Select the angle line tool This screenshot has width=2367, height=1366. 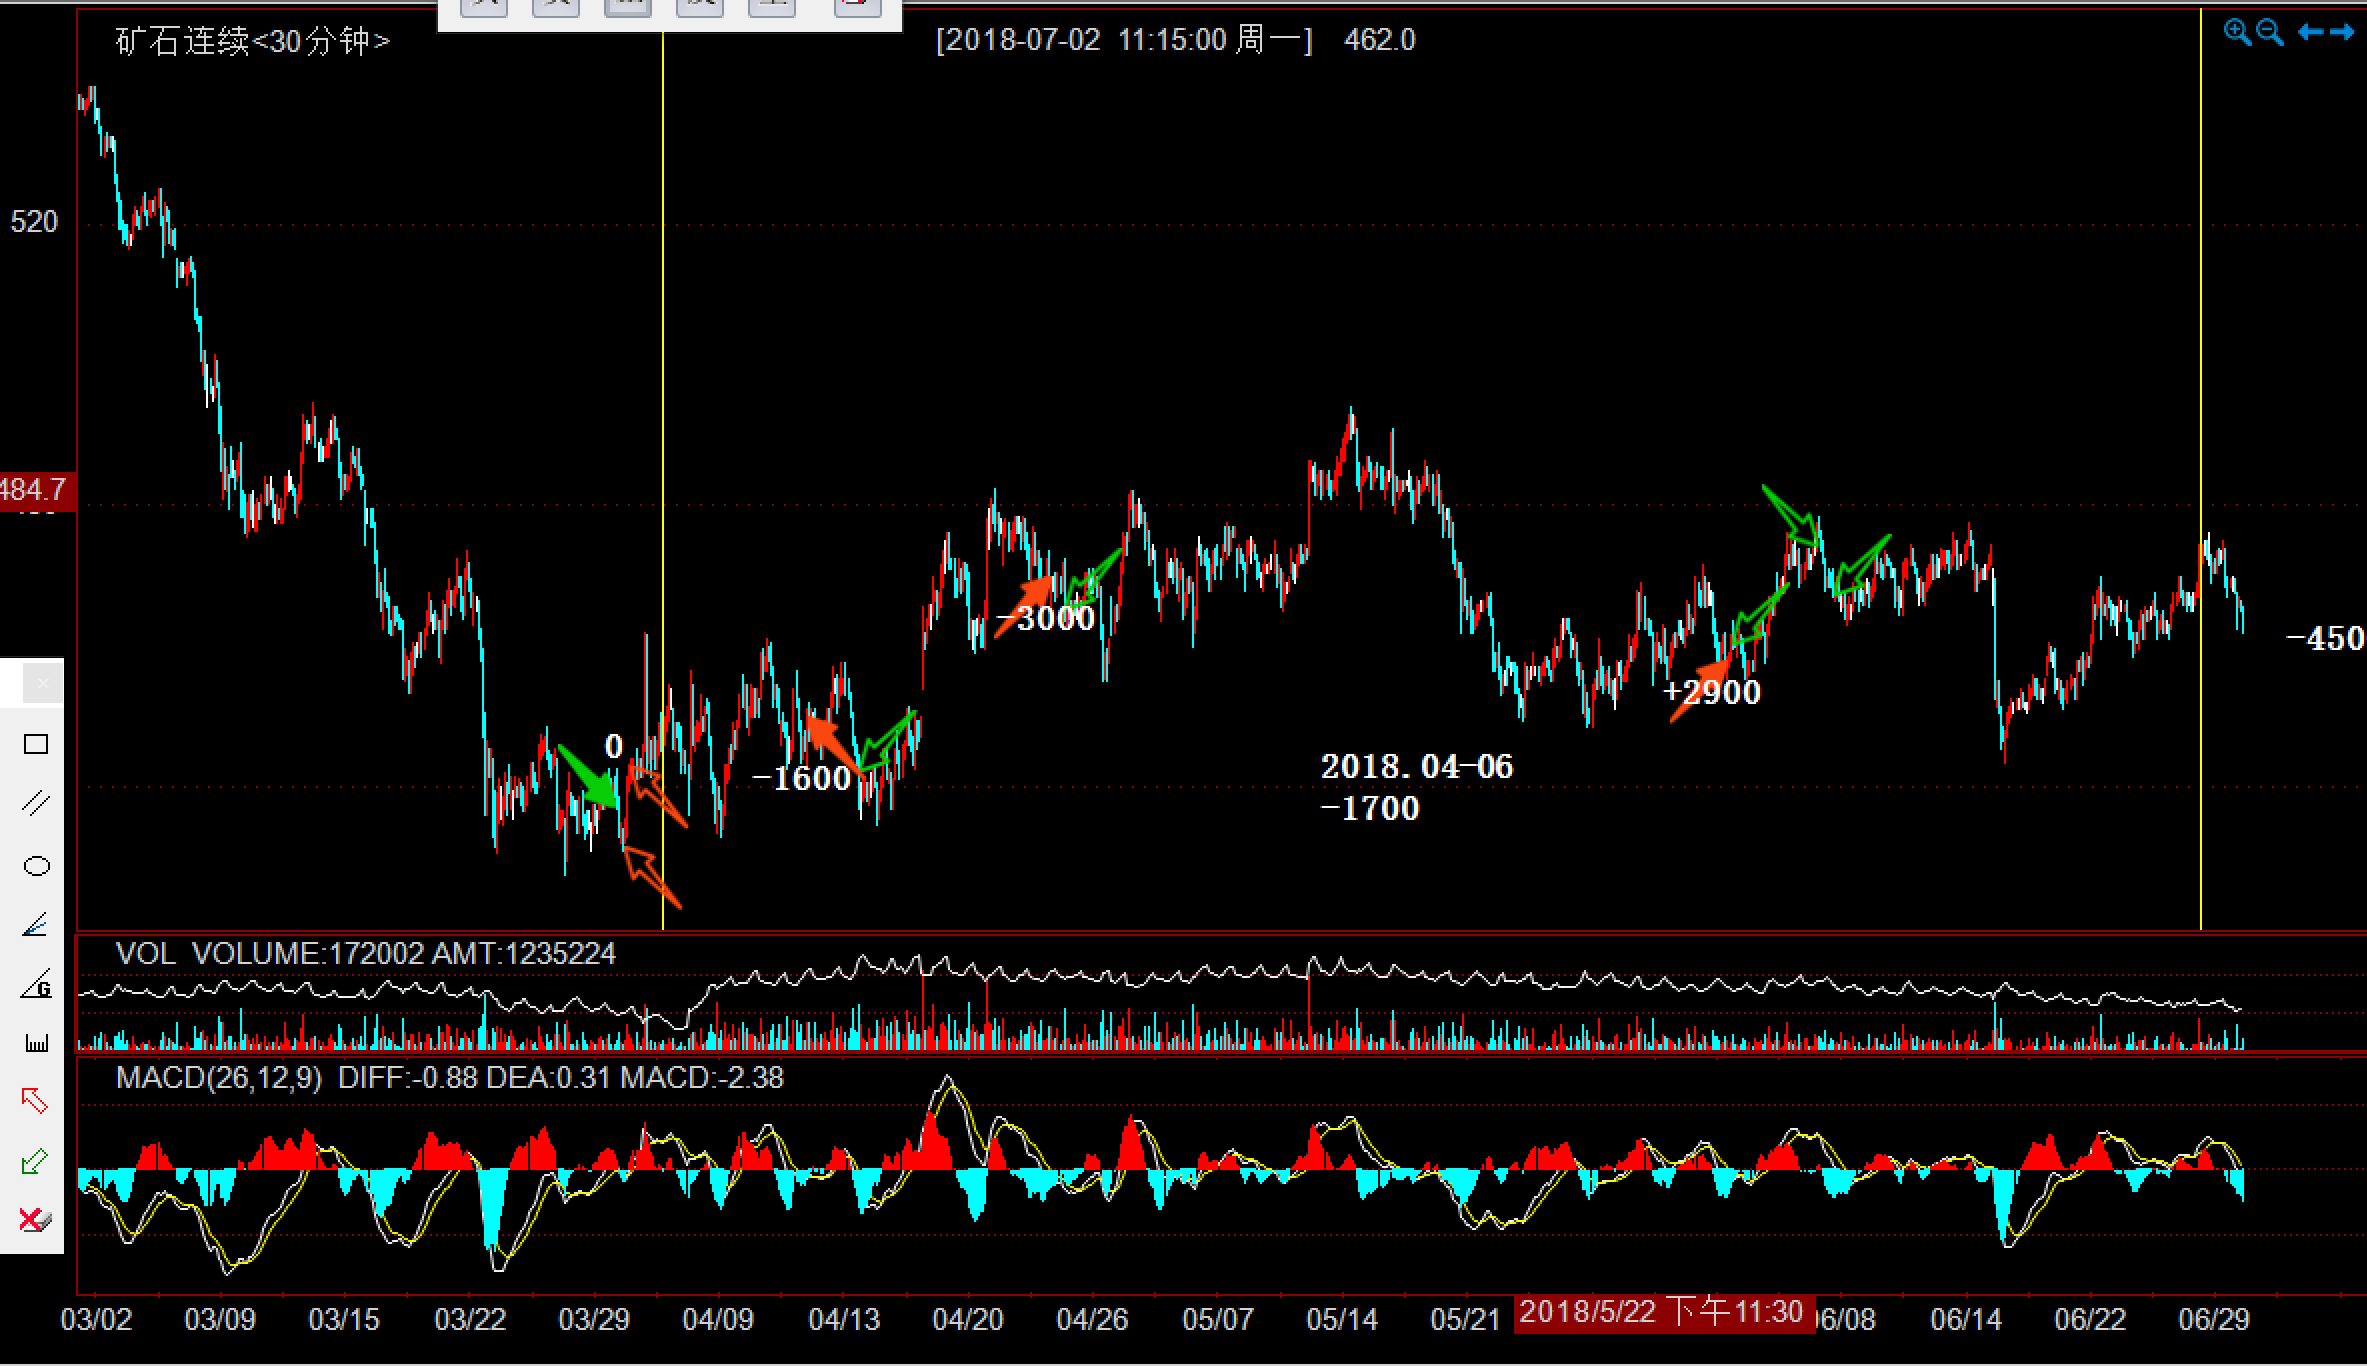36,925
